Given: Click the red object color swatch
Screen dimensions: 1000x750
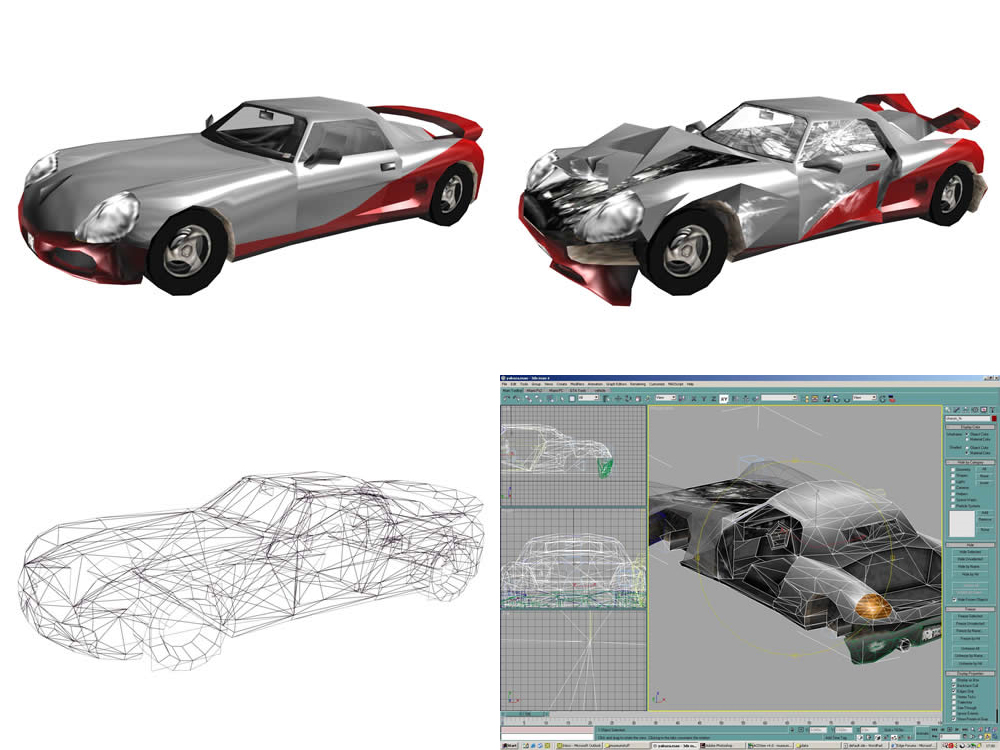Looking at the screenshot, I should (x=994, y=418).
